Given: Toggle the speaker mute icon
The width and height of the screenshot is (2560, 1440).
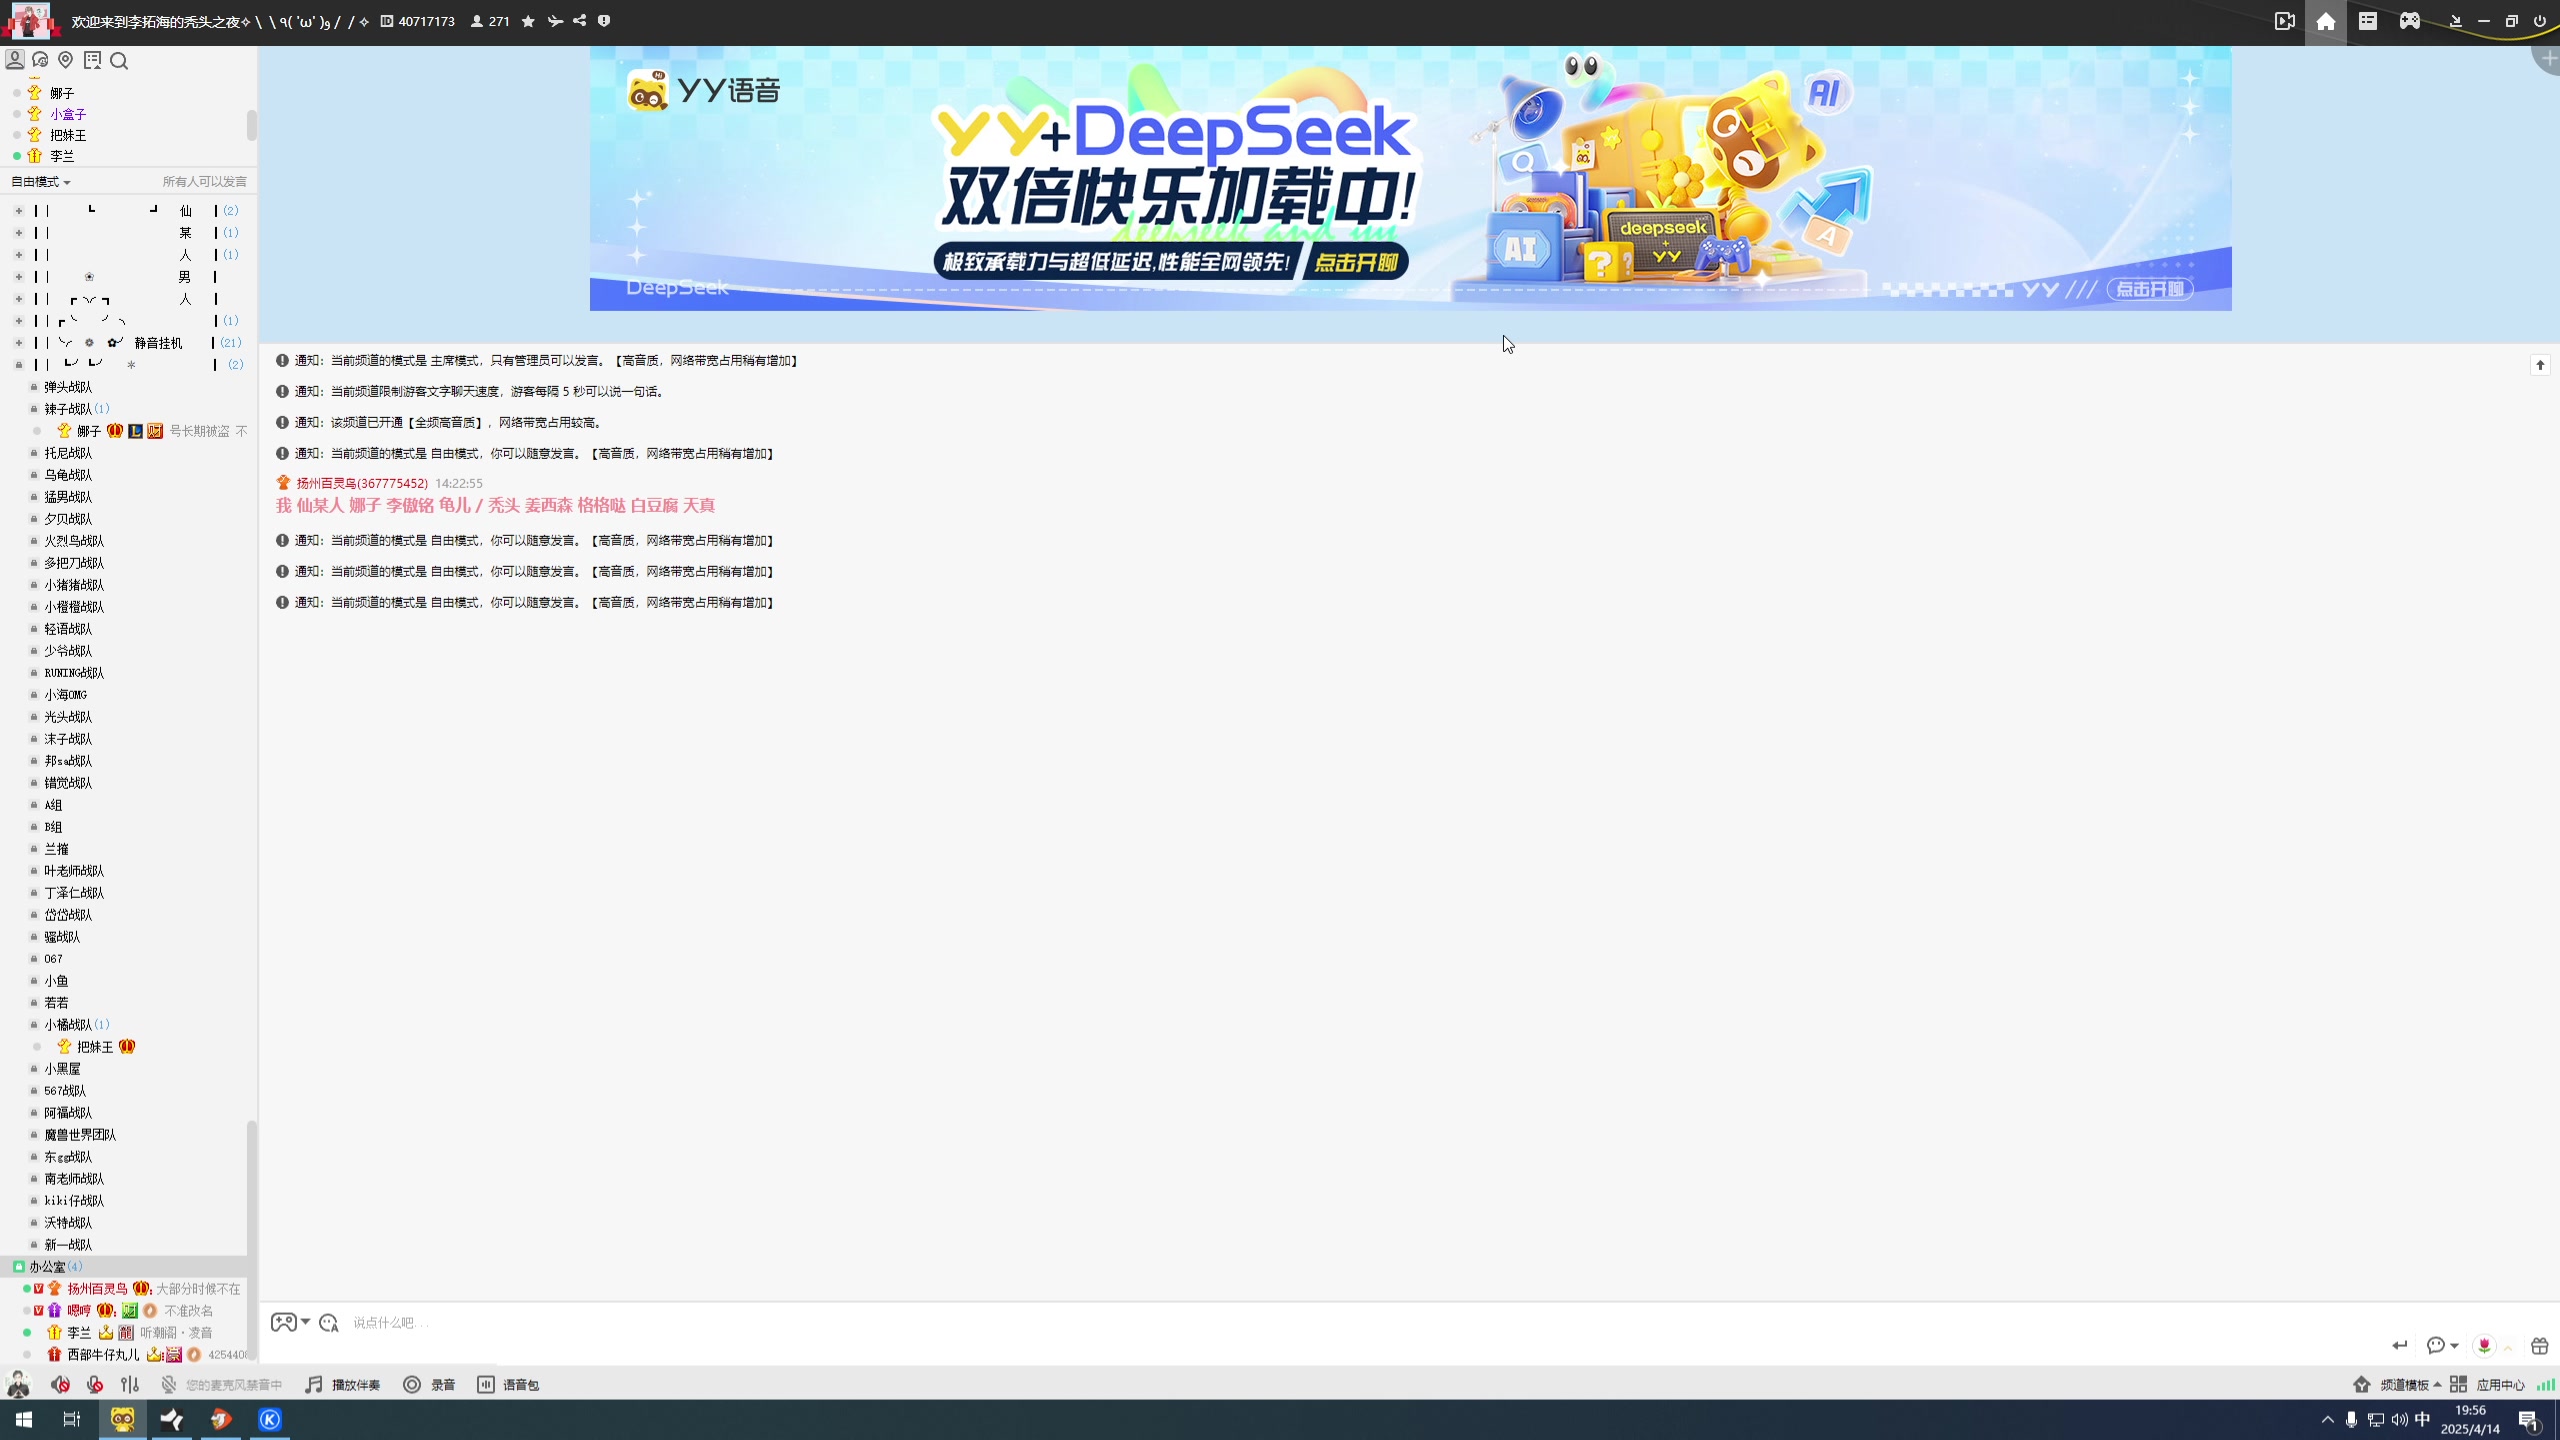Looking at the screenshot, I should (x=61, y=1385).
